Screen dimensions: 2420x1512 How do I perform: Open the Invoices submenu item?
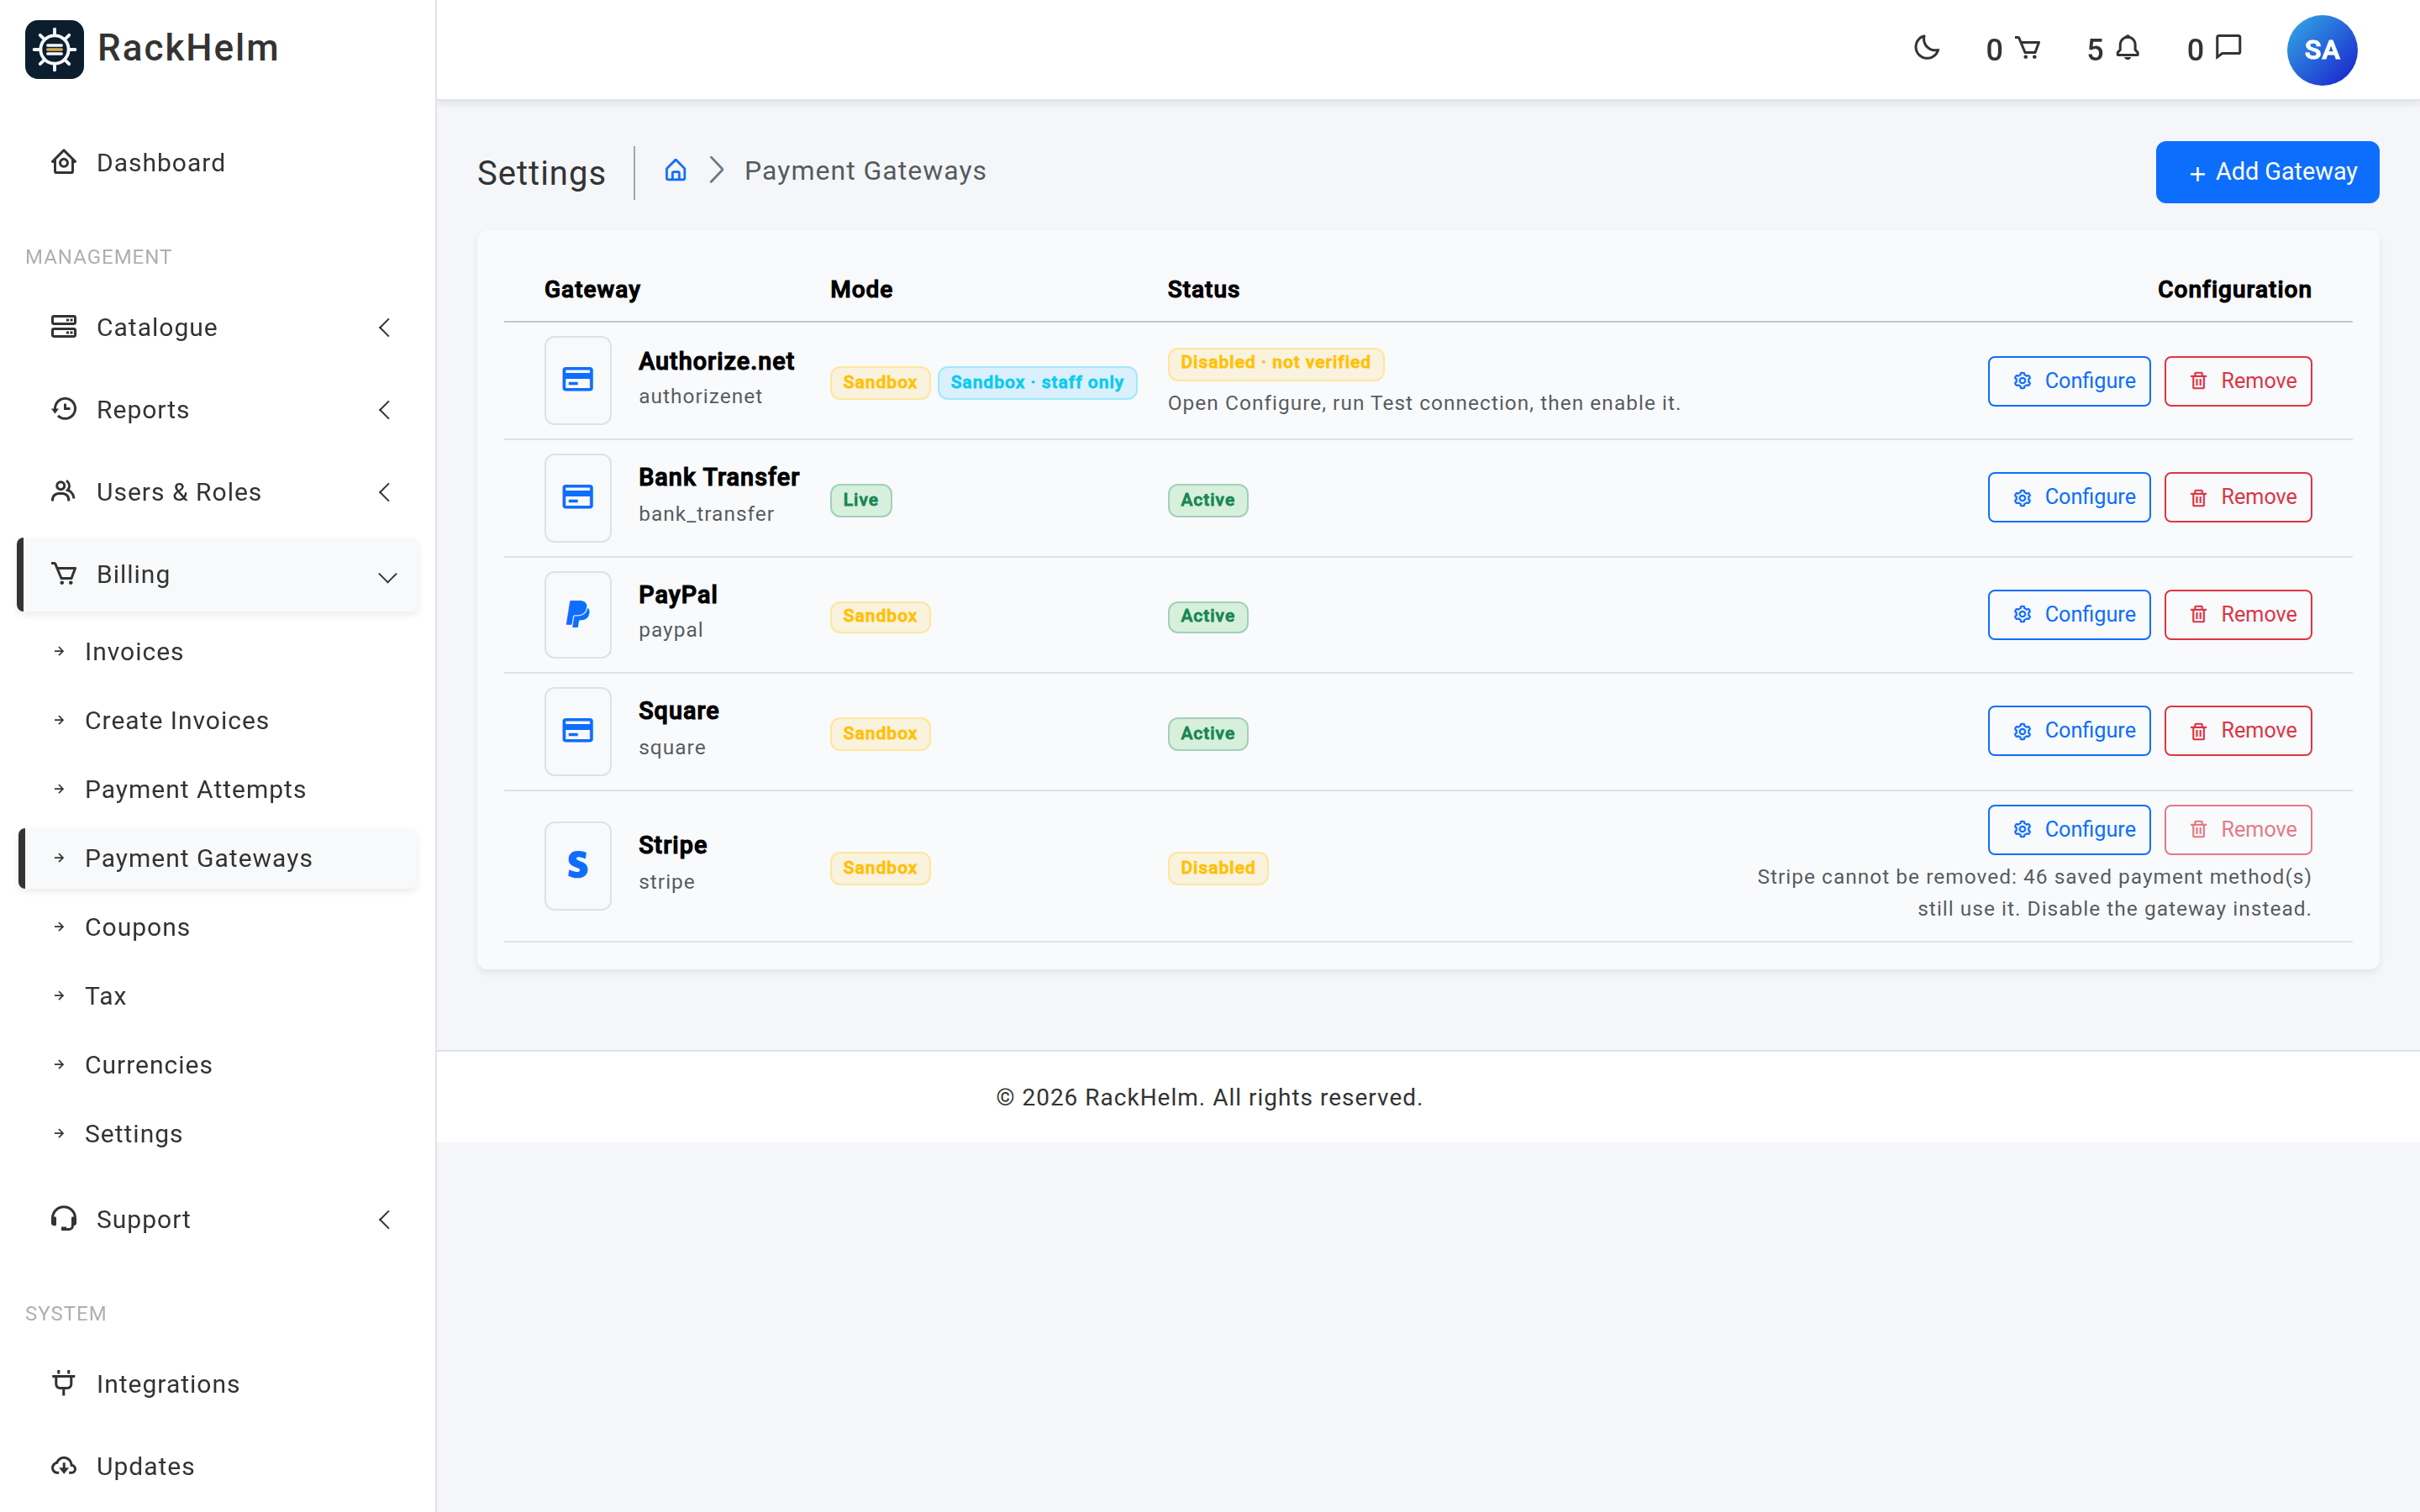tap(218, 652)
